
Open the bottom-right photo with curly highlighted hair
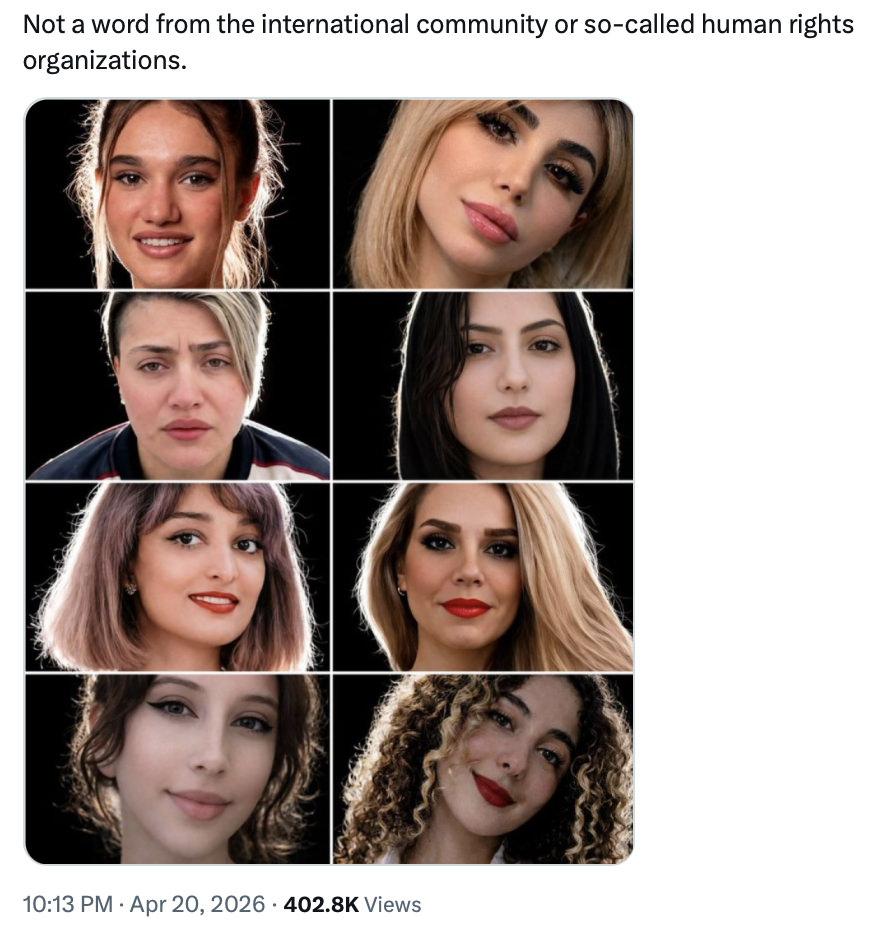click(483, 768)
